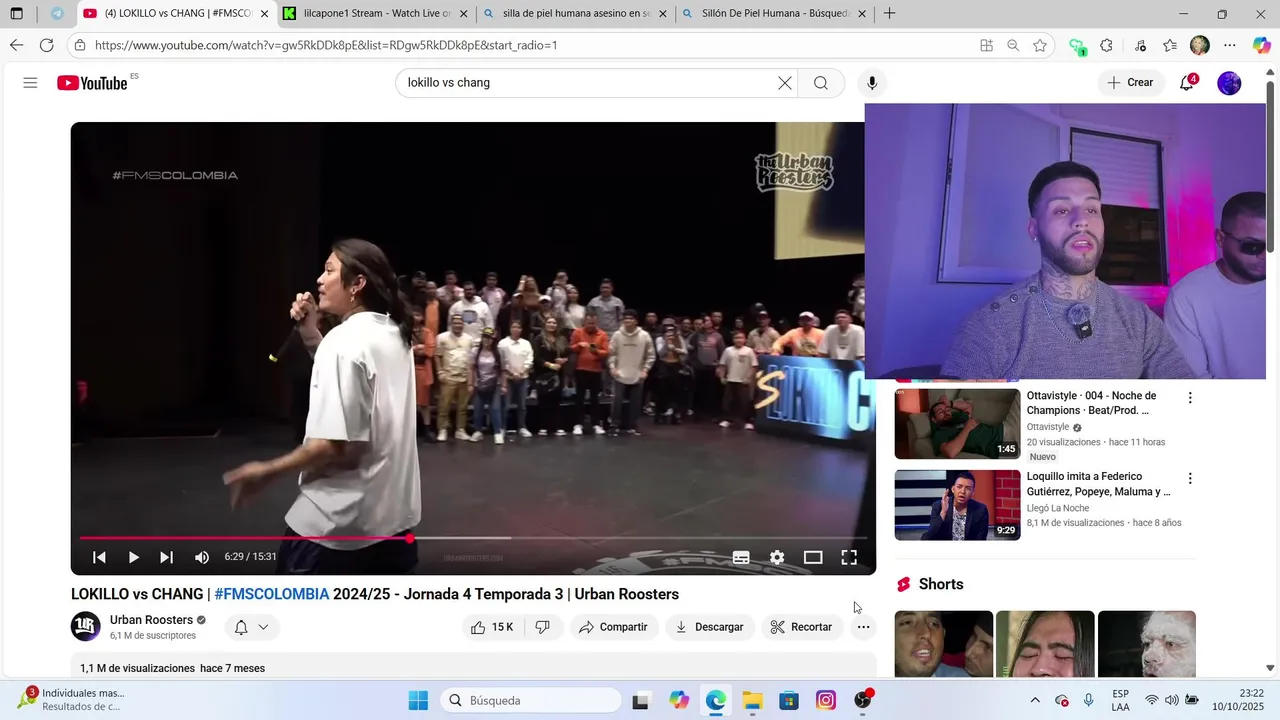1280x720 pixels.
Task: Go back with browser back arrow
Action: pyautogui.click(x=16, y=45)
